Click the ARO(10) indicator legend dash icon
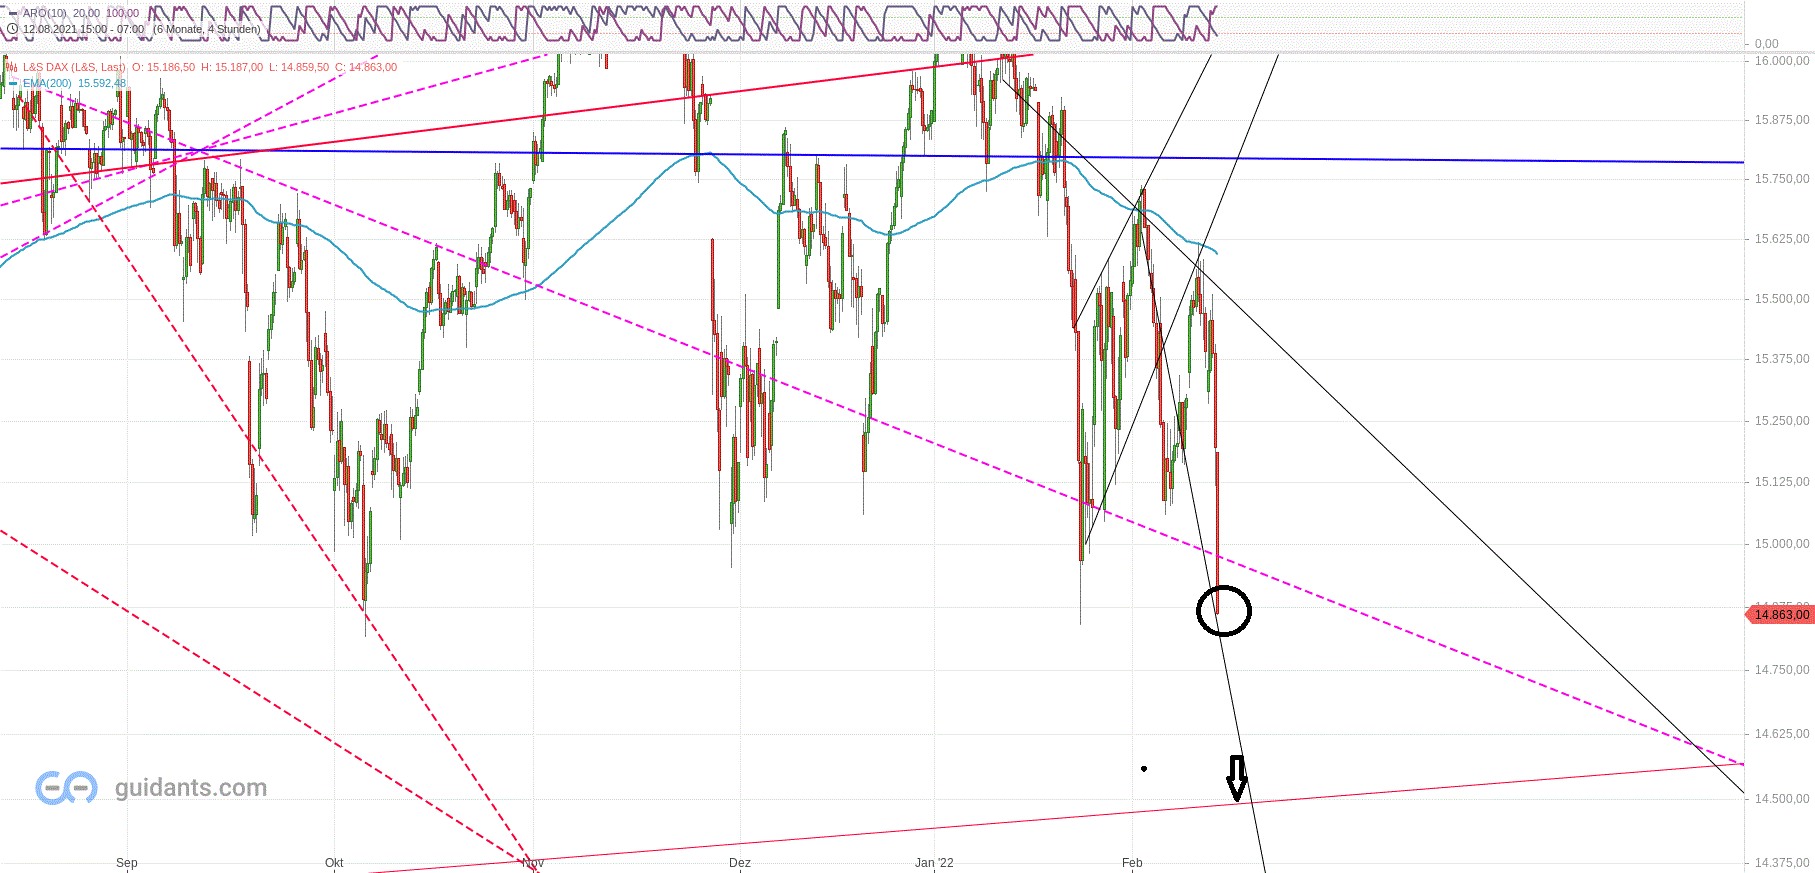Viewport: 1815px width, 873px height. coord(13,13)
